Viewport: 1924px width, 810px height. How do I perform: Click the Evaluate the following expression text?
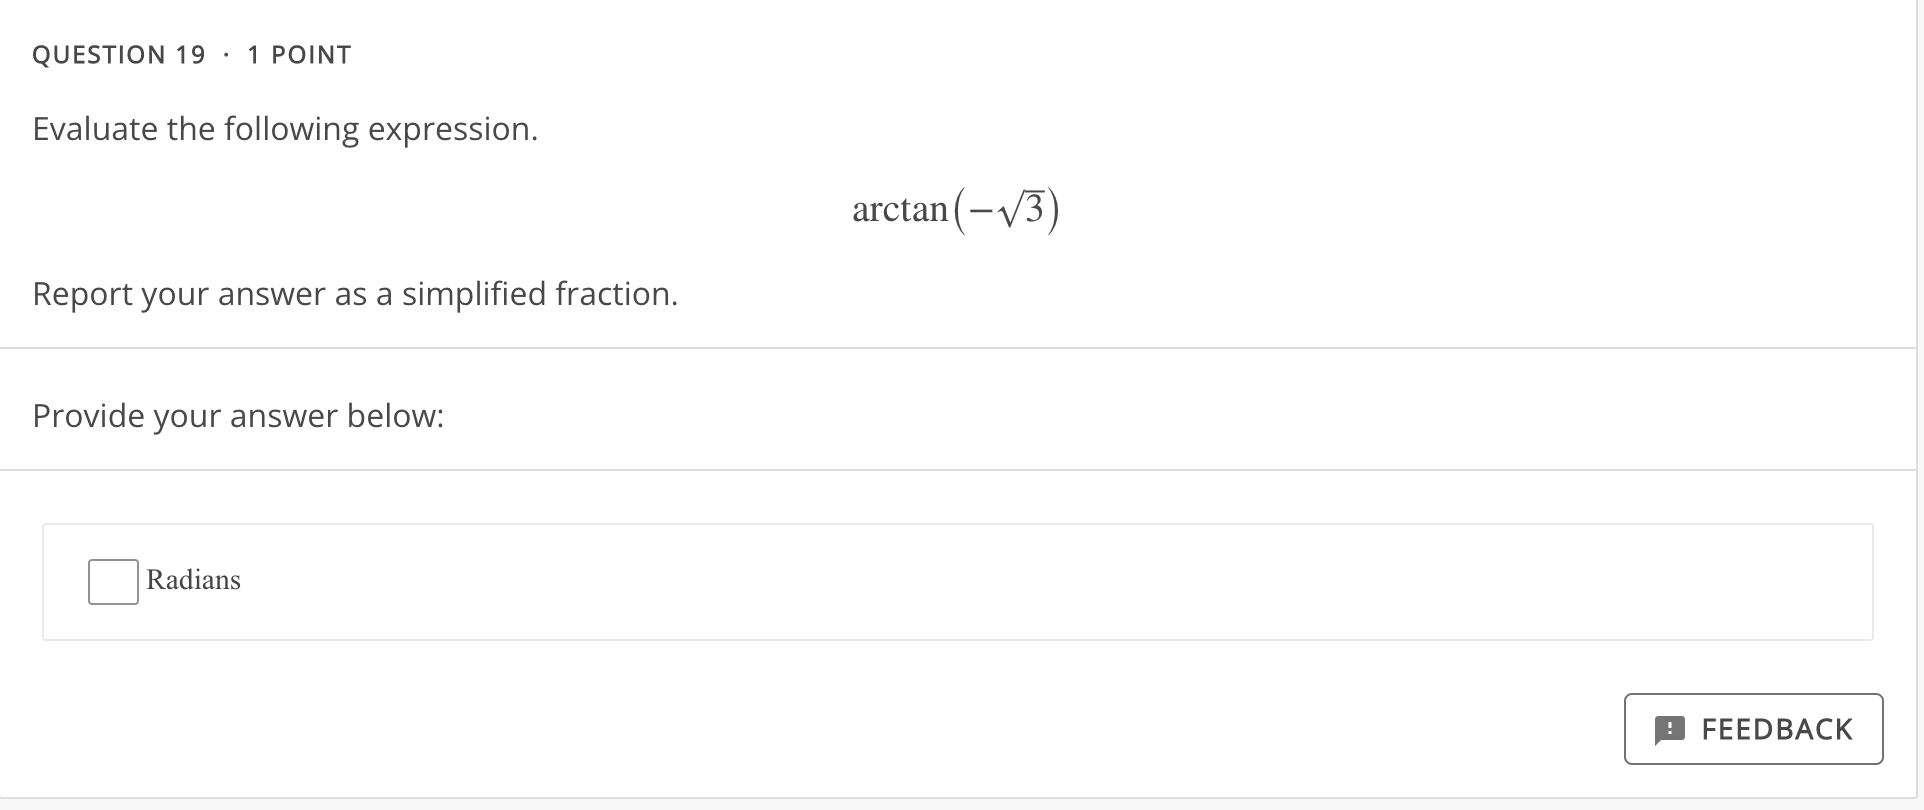284,128
